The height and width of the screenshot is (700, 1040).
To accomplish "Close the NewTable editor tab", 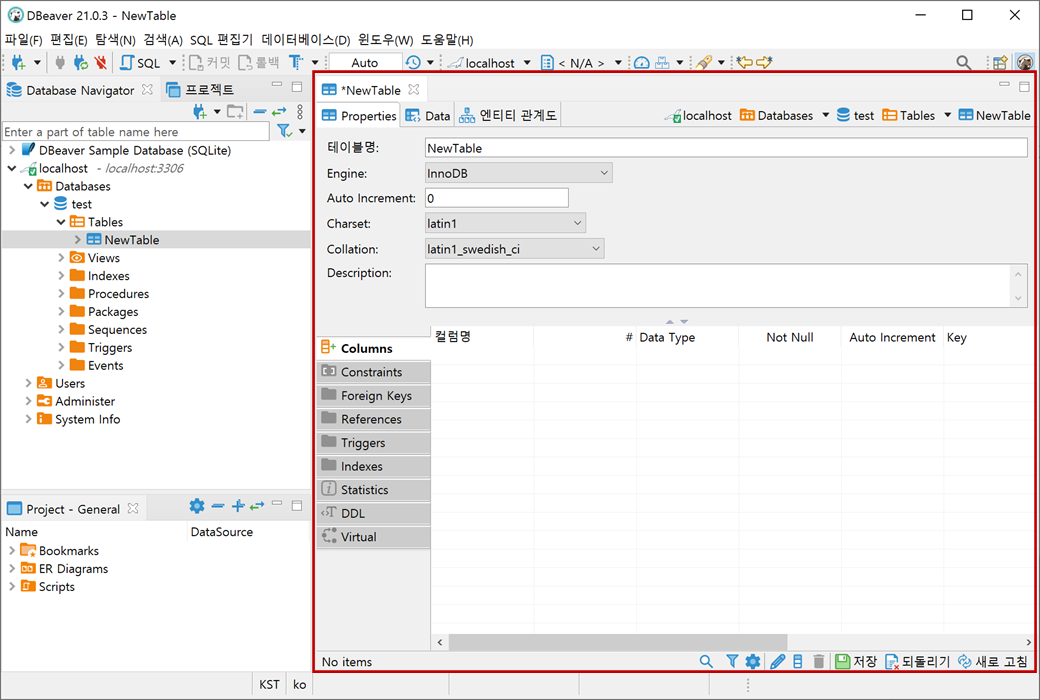I will click(414, 90).
